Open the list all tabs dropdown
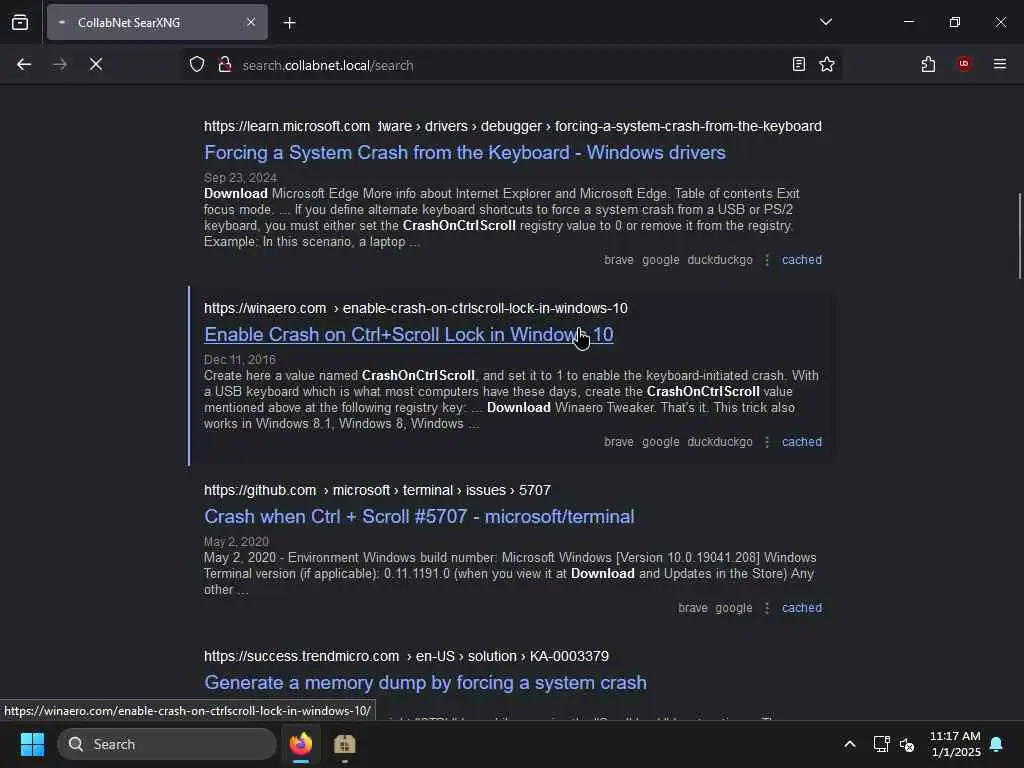1024x768 pixels. (825, 22)
